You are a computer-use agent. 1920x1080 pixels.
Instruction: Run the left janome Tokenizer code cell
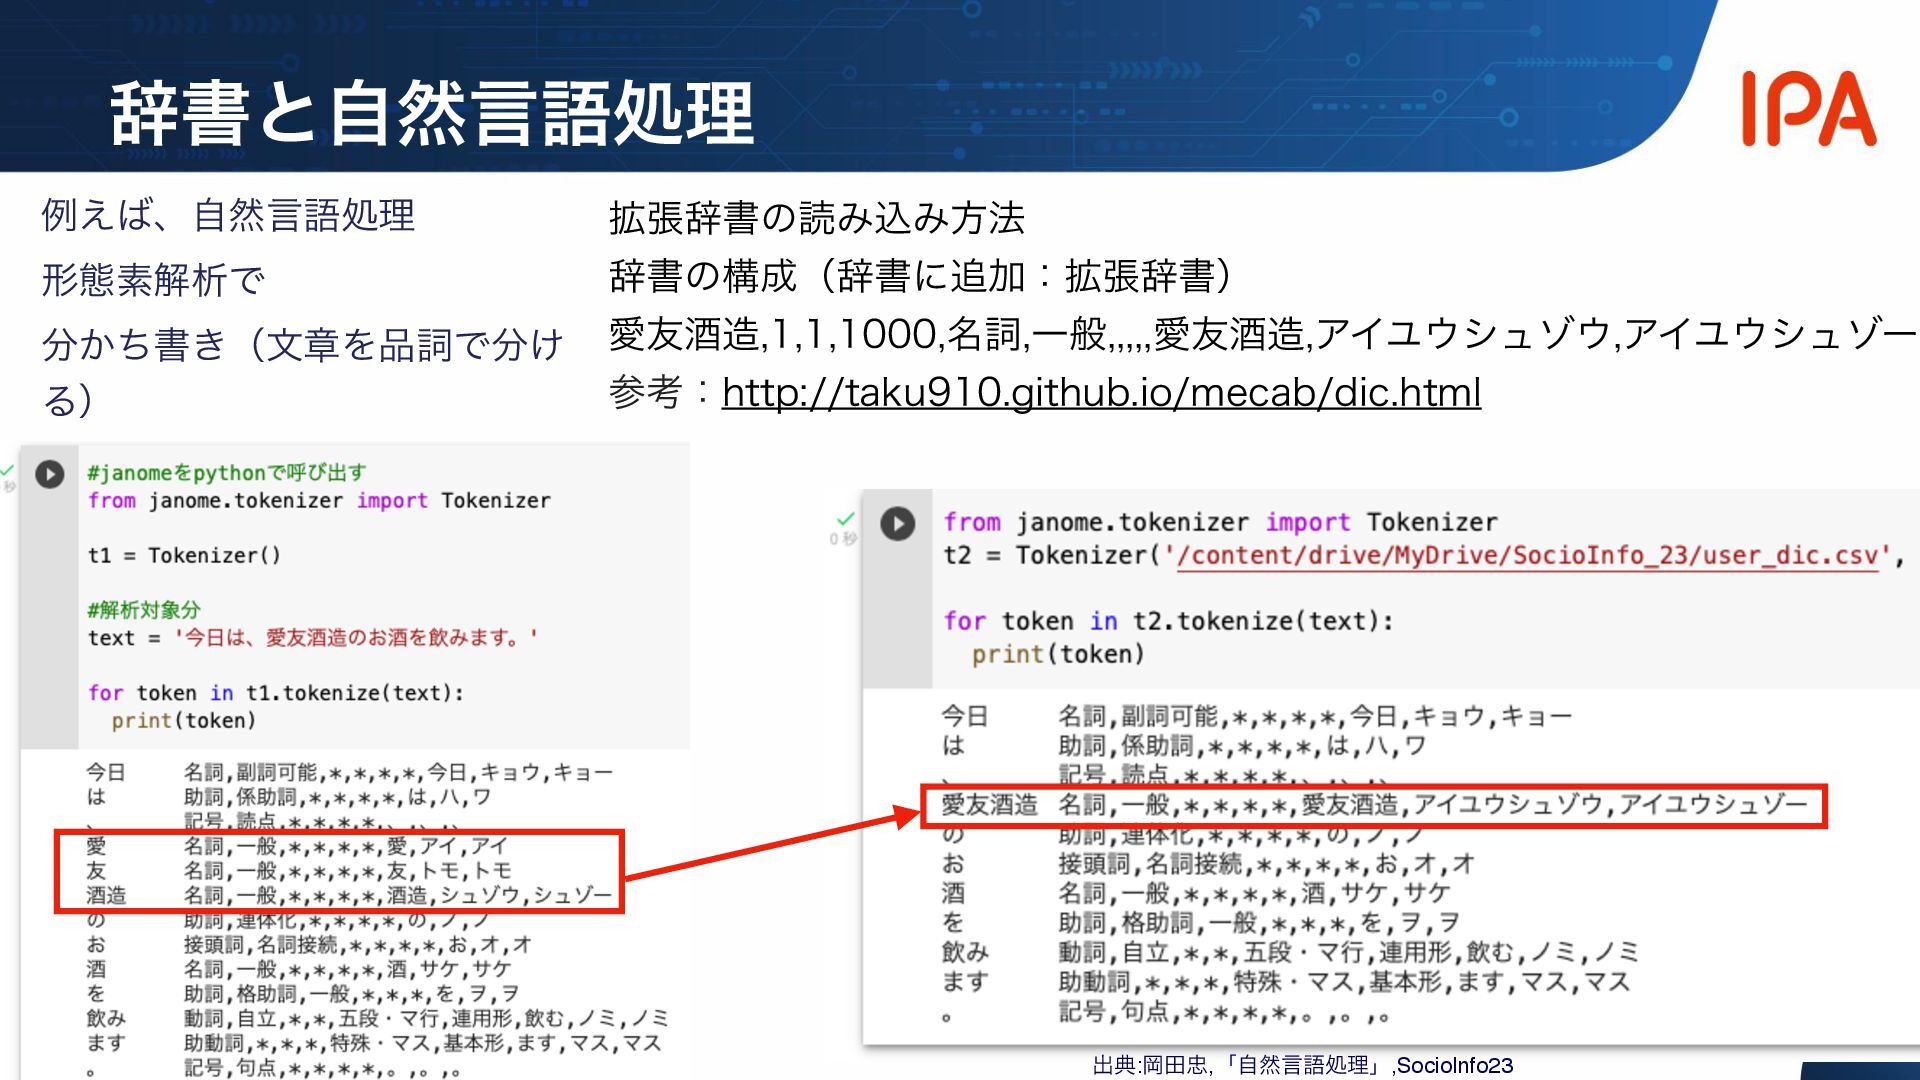coord(49,474)
